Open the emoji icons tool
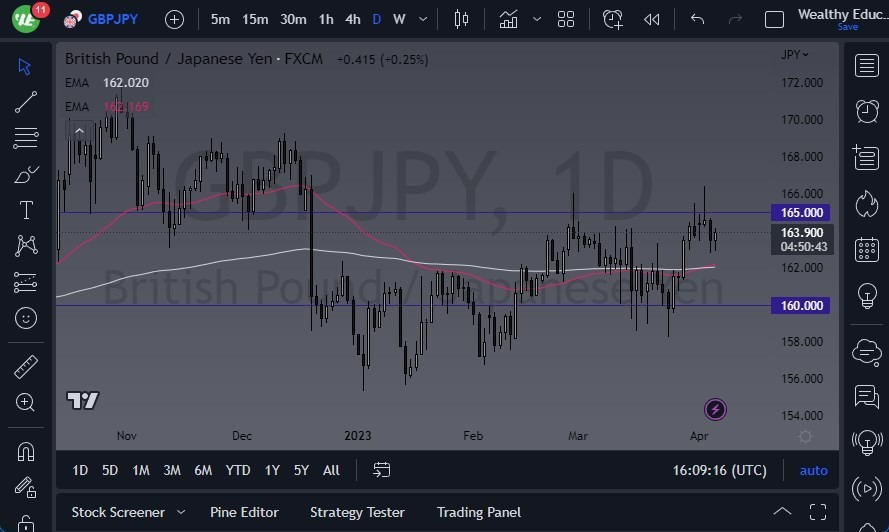The height and width of the screenshot is (532, 889). click(26, 318)
